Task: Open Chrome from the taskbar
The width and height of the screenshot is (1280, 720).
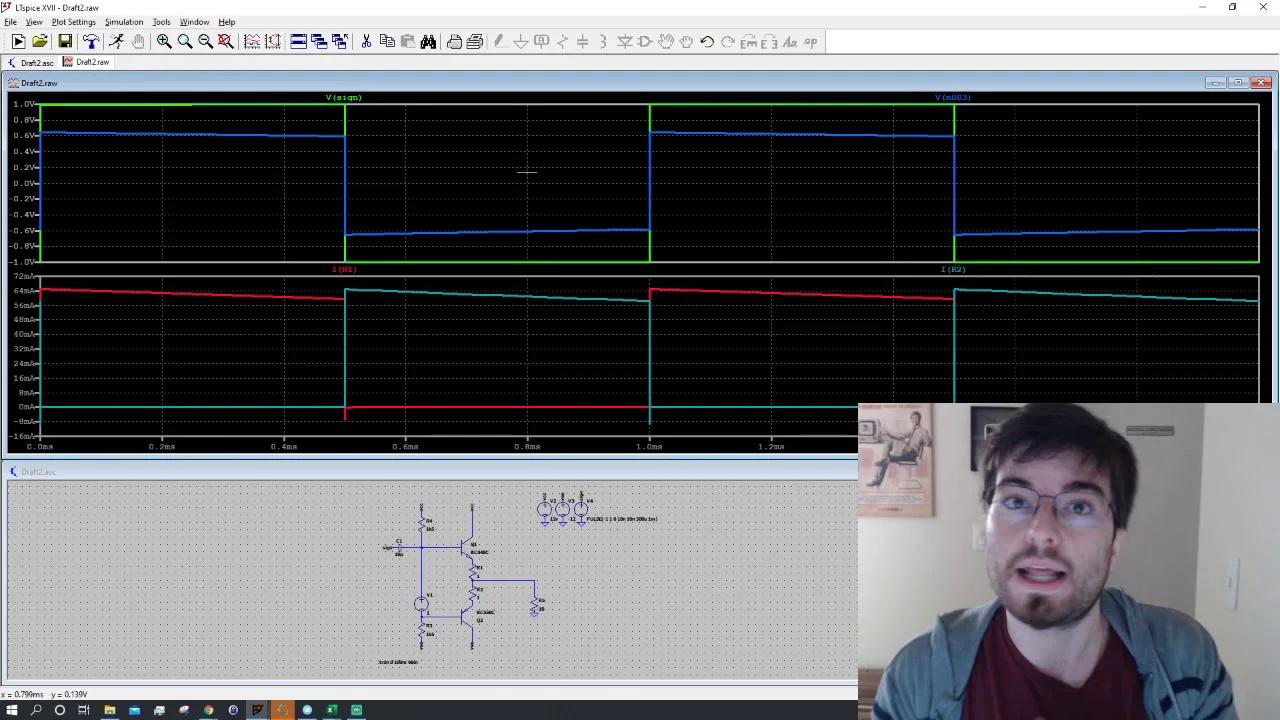Action: coord(208,710)
